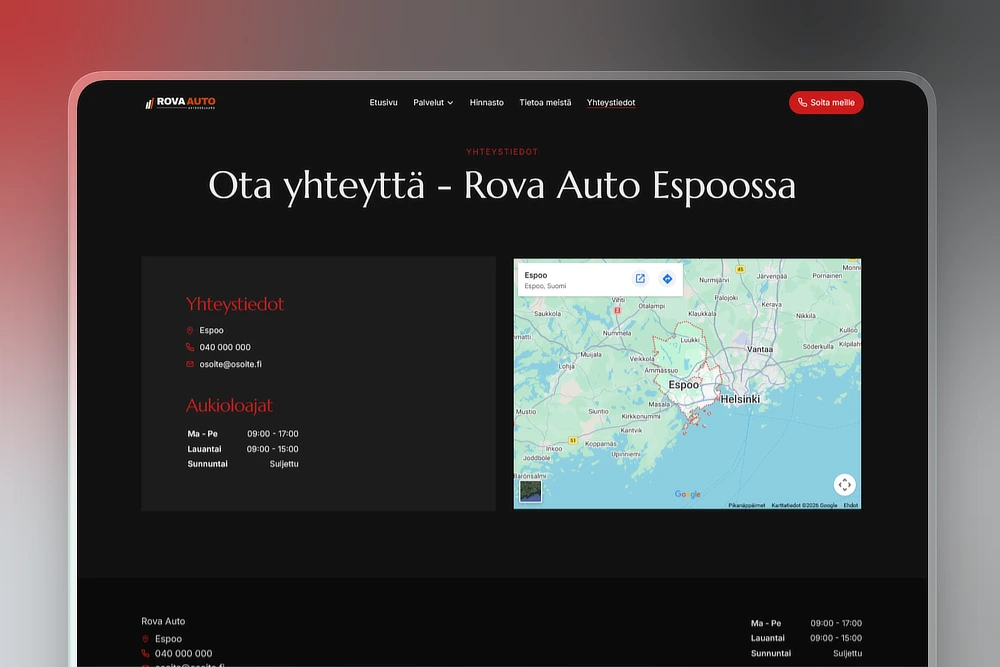Toggle the map's satellite layer thumbnail
Viewport: 1000px width, 667px height.
pyautogui.click(x=531, y=492)
